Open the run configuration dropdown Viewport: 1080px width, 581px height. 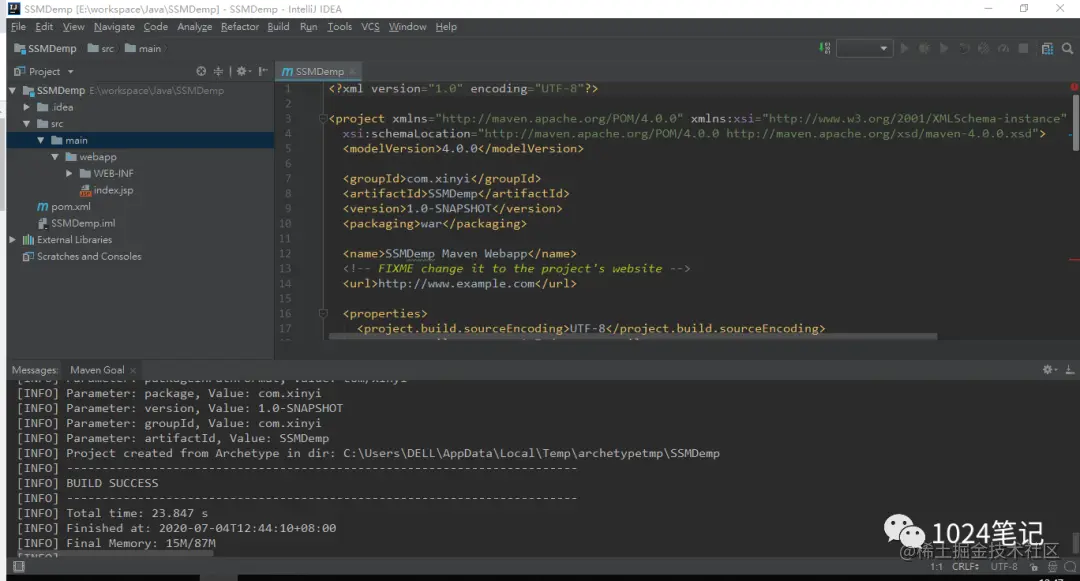coord(864,48)
